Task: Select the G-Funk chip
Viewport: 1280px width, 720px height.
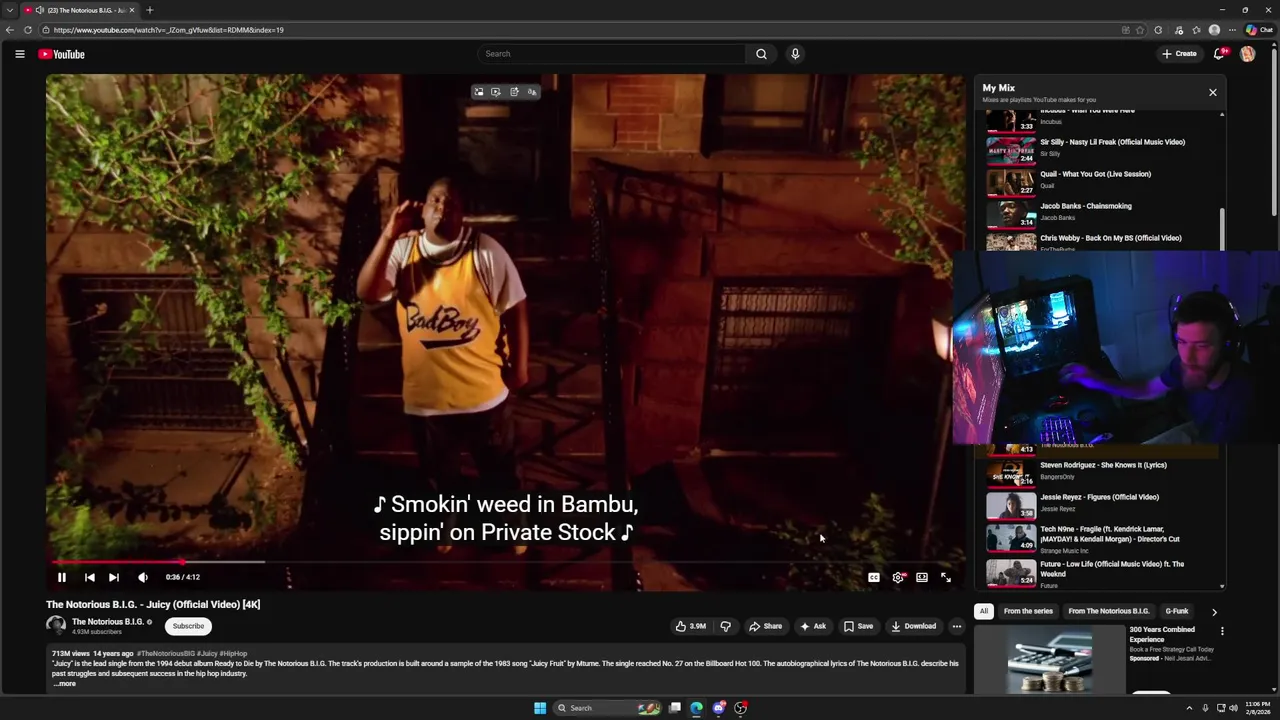Action: pyautogui.click(x=1177, y=611)
